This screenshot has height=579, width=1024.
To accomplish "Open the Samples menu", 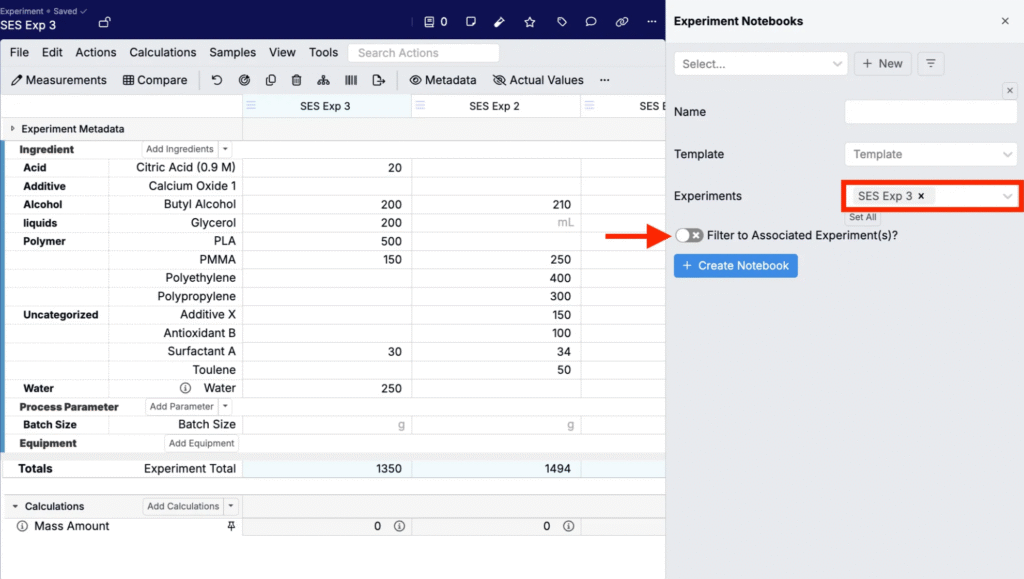I will coord(232,52).
